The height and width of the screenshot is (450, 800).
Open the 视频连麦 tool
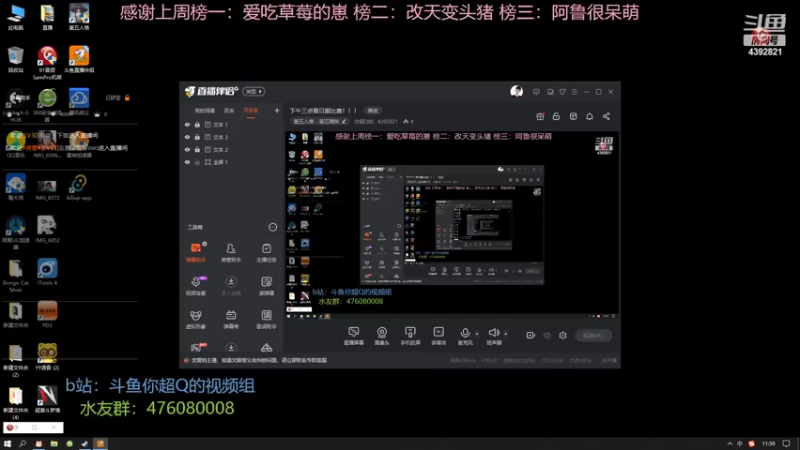(196, 286)
